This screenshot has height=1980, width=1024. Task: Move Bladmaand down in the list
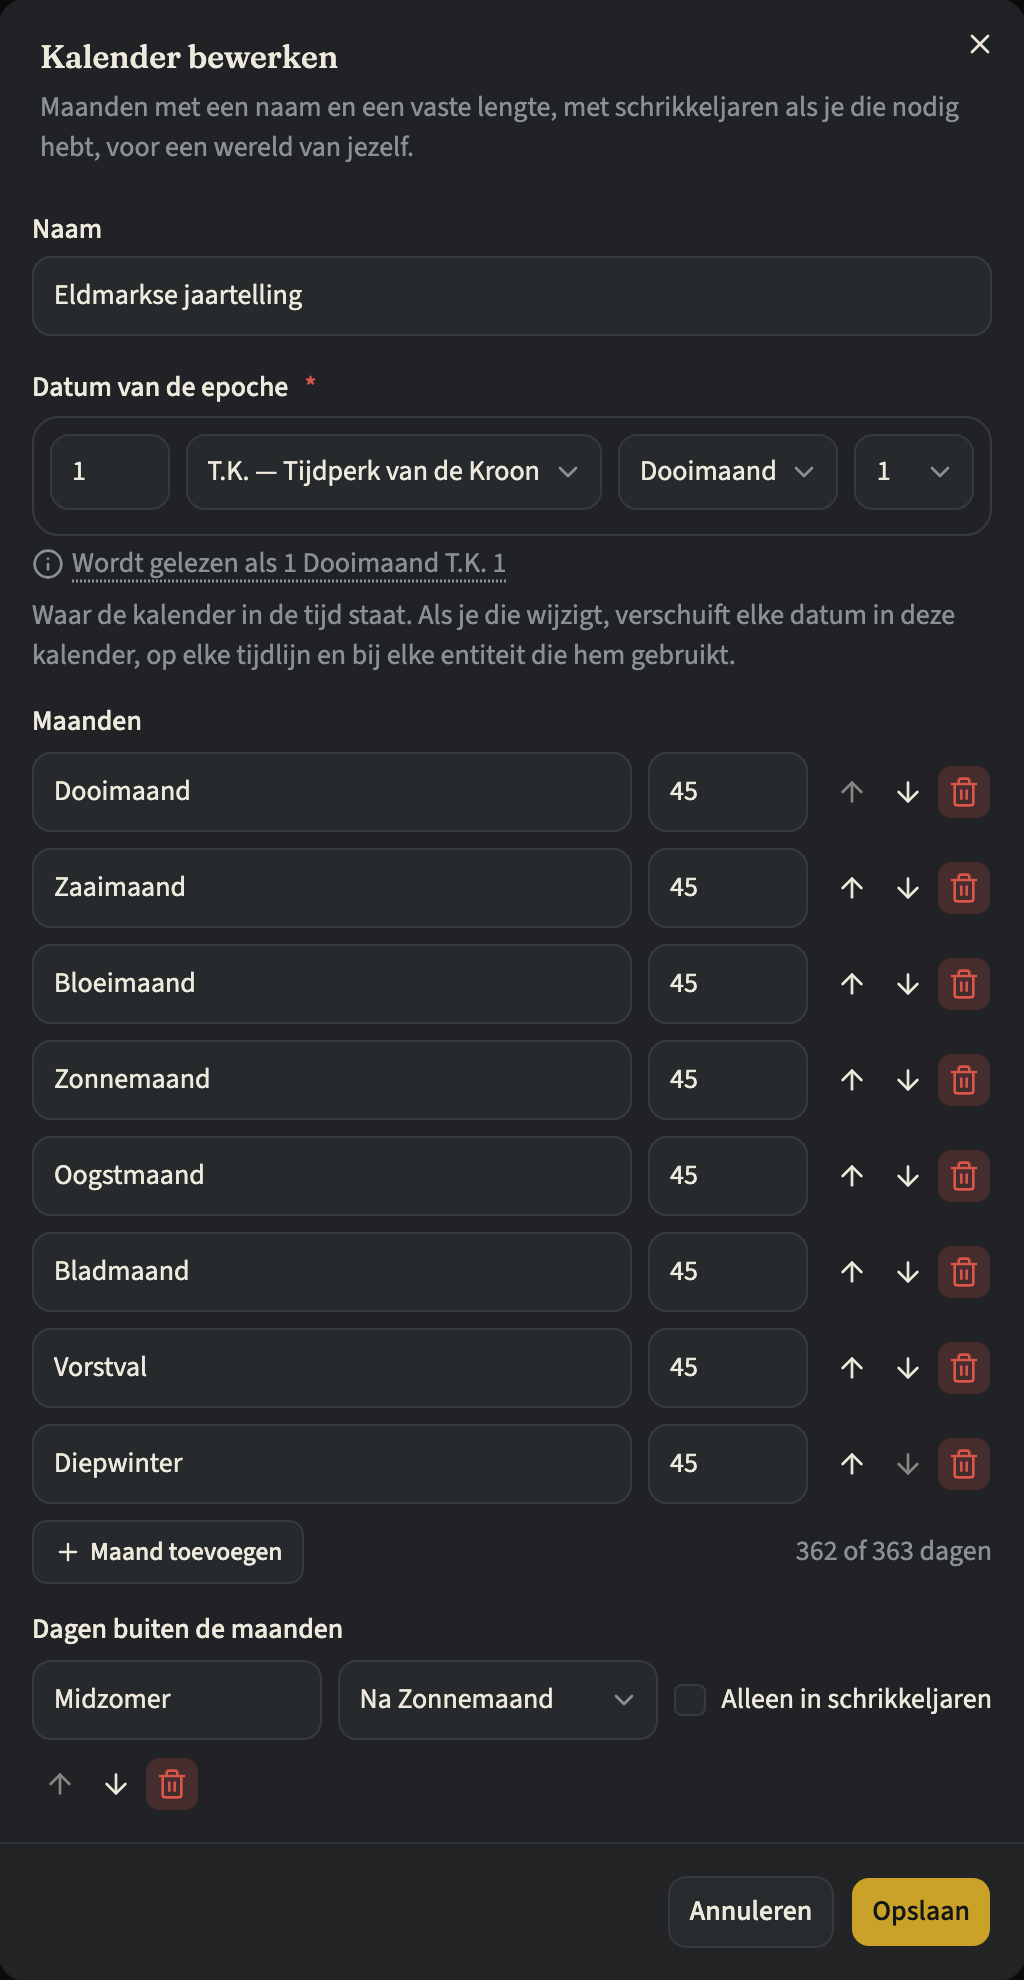(x=908, y=1272)
